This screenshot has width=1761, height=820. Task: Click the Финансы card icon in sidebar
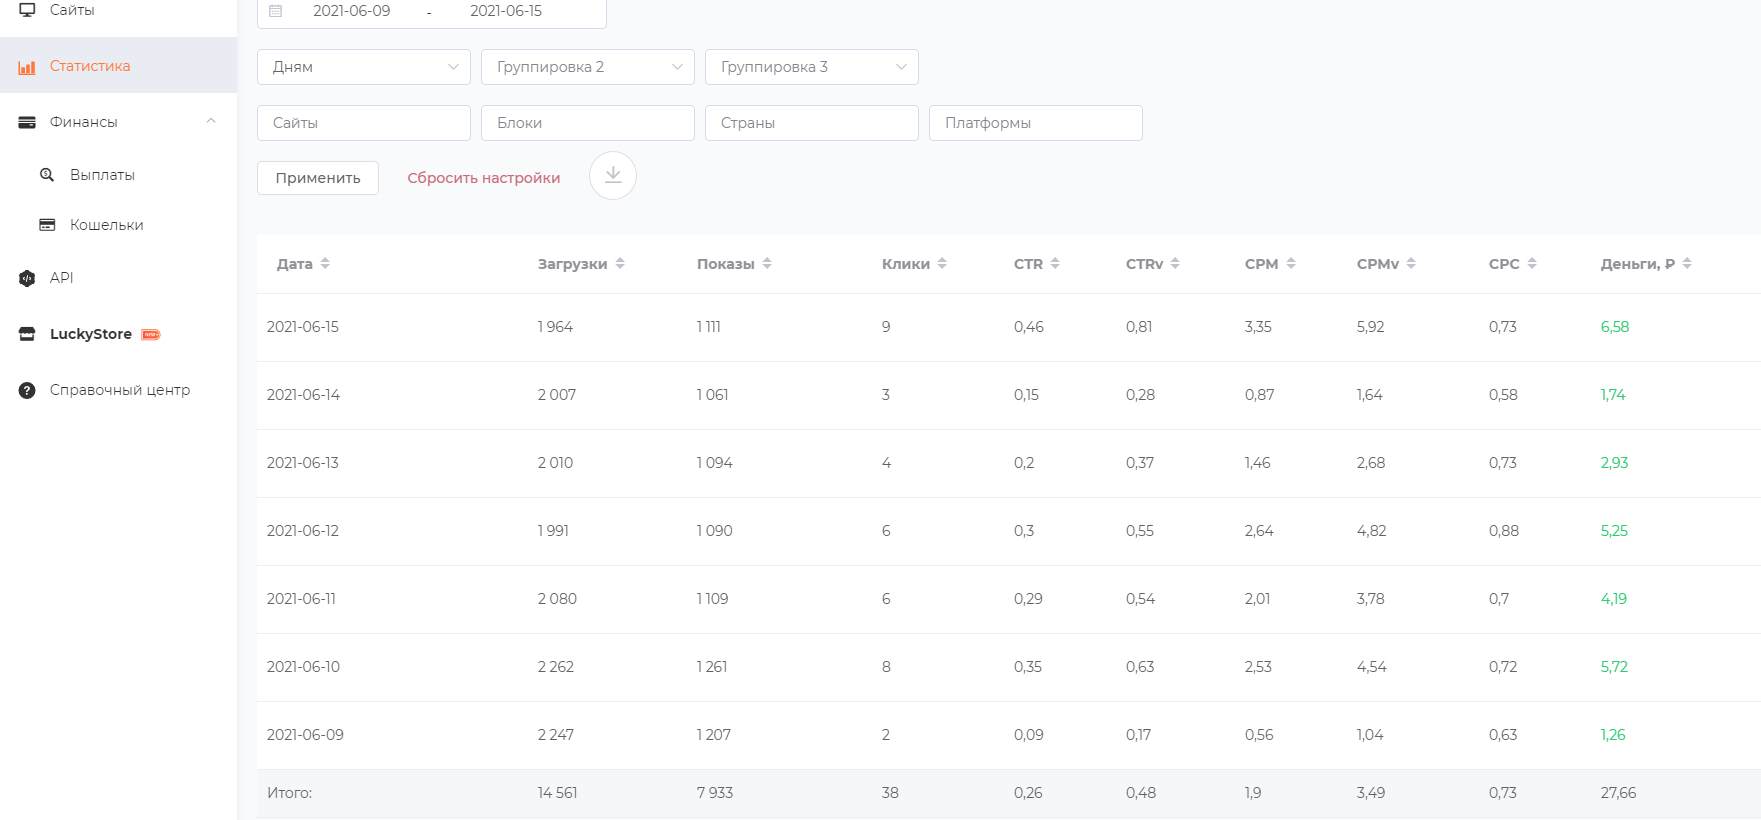(27, 122)
